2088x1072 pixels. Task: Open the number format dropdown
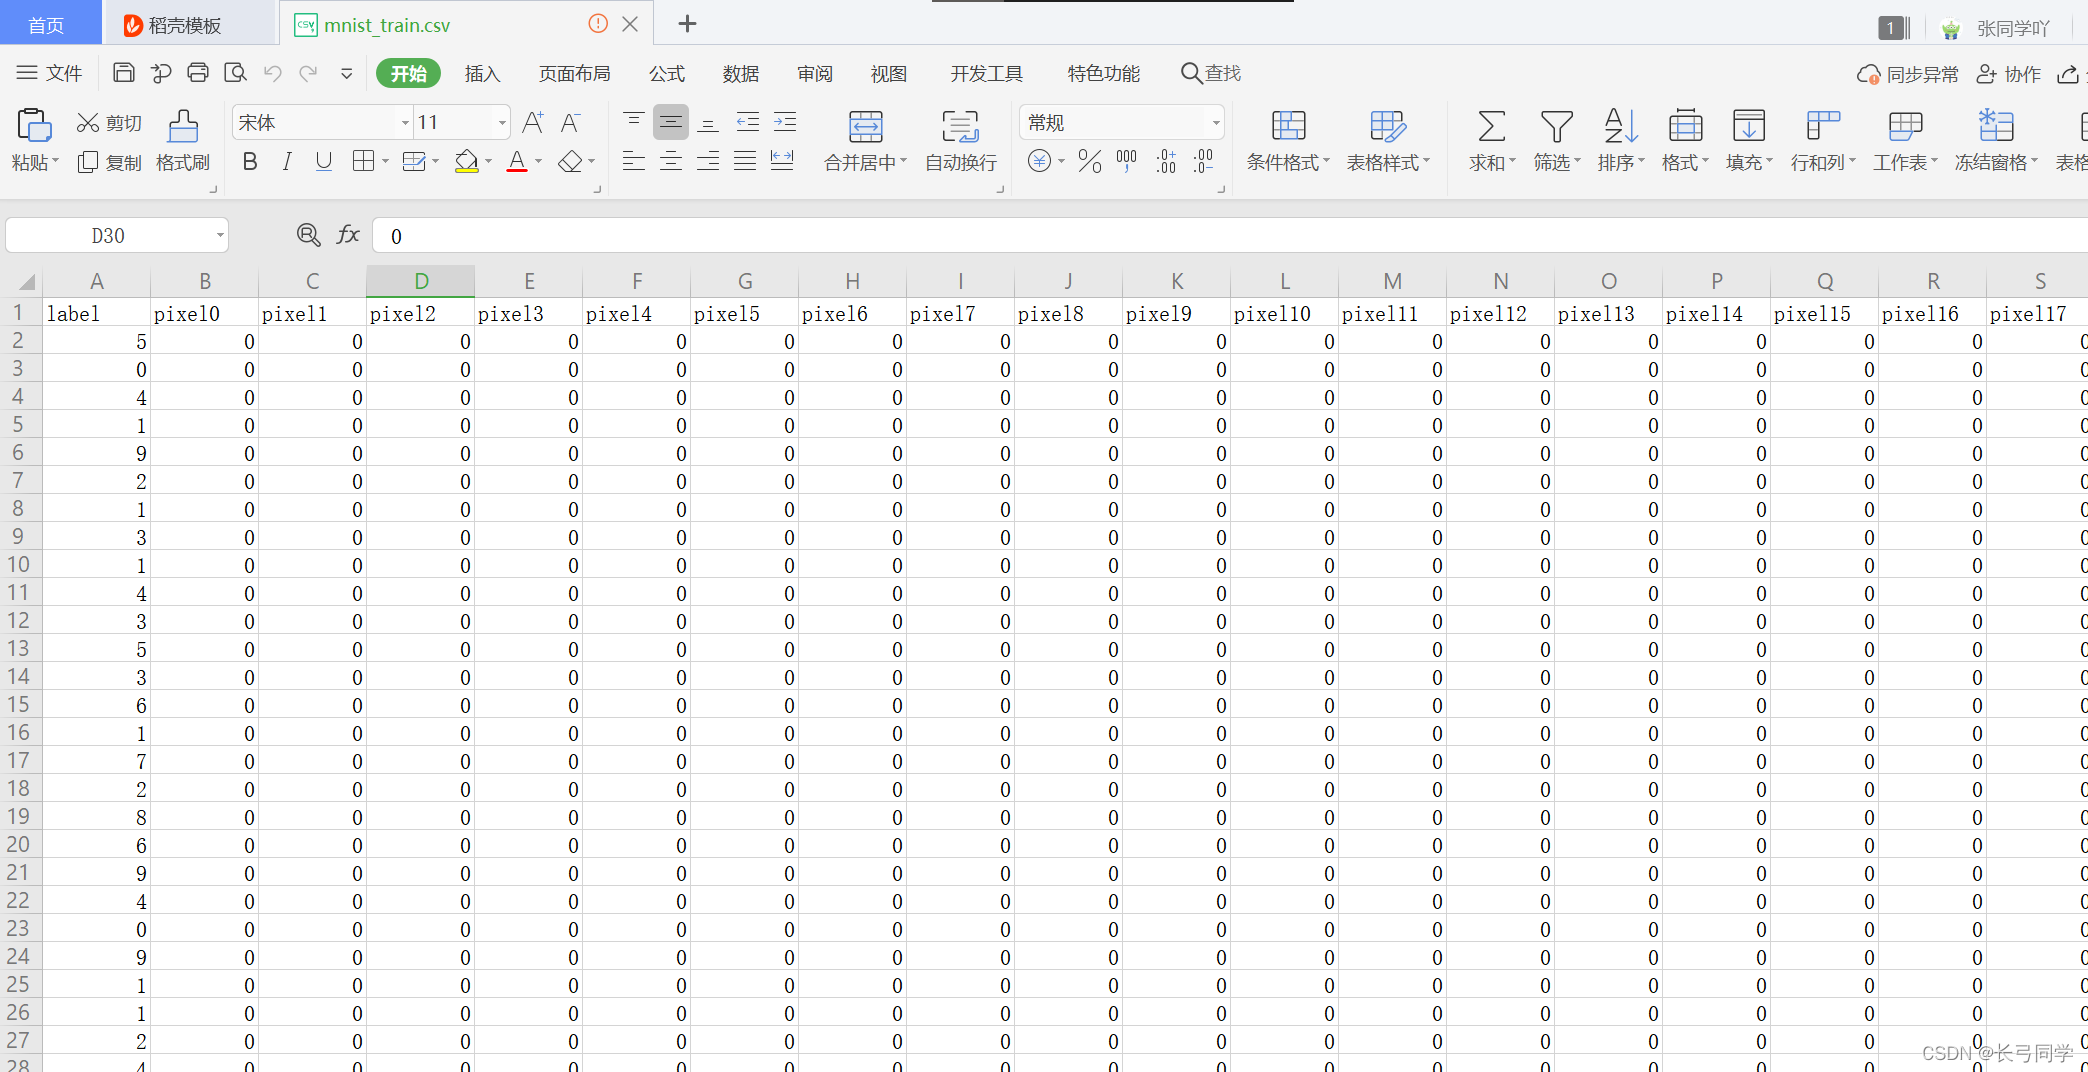coord(1216,123)
